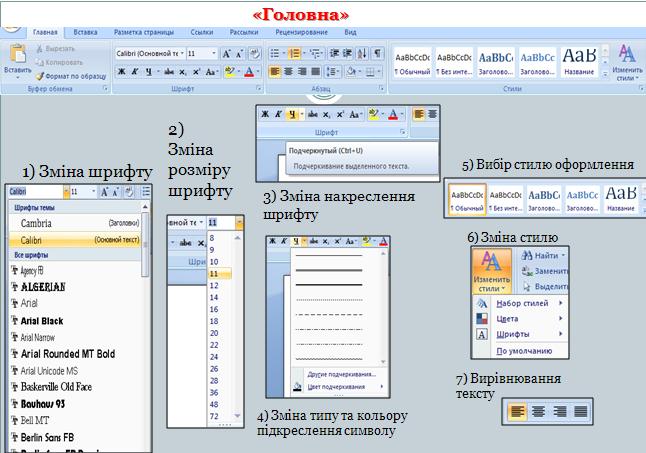Open the arrow under the Вставить paste button
This screenshot has height=453, width=646.
coord(17,78)
